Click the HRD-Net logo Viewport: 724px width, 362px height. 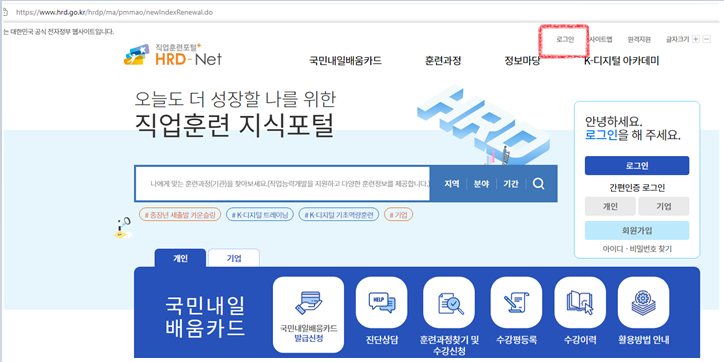point(173,54)
